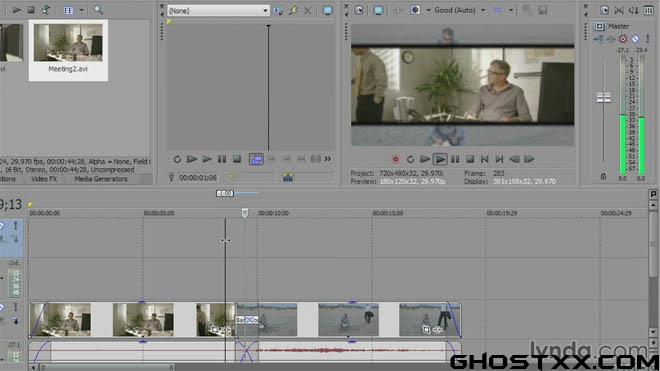Play the project from the preview window
Screen dimensions: 660x371
[440, 159]
